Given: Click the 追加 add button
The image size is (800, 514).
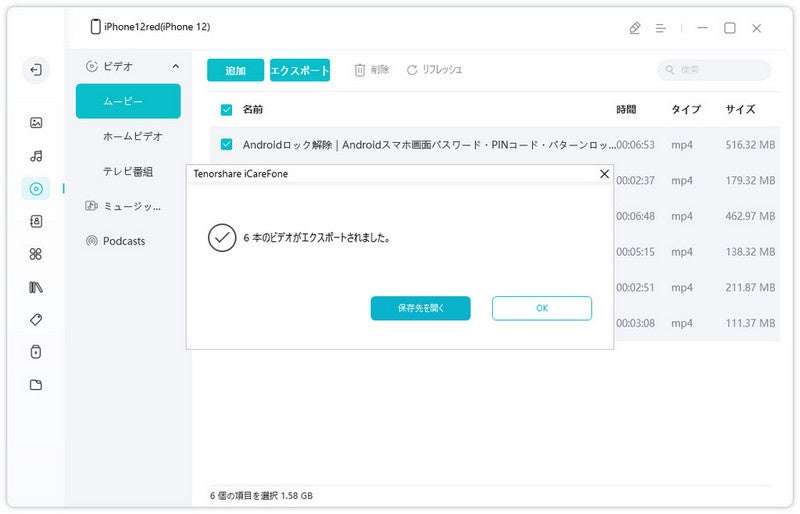Looking at the screenshot, I should coord(236,70).
